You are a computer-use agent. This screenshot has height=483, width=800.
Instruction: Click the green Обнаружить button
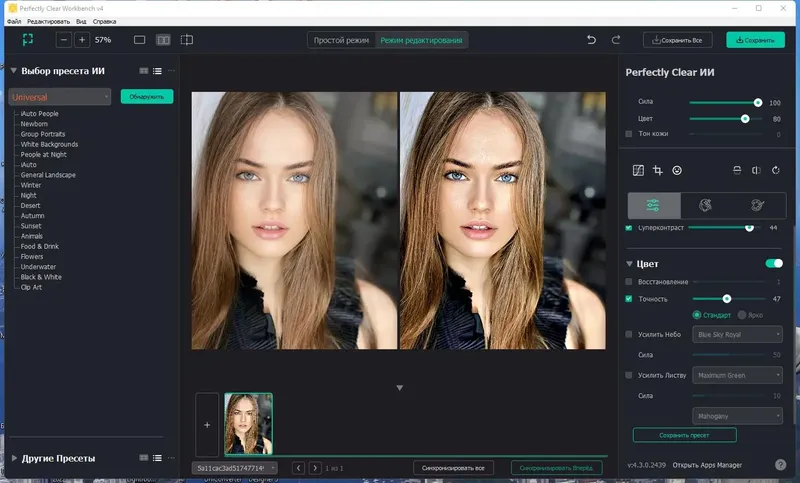[x=147, y=96]
